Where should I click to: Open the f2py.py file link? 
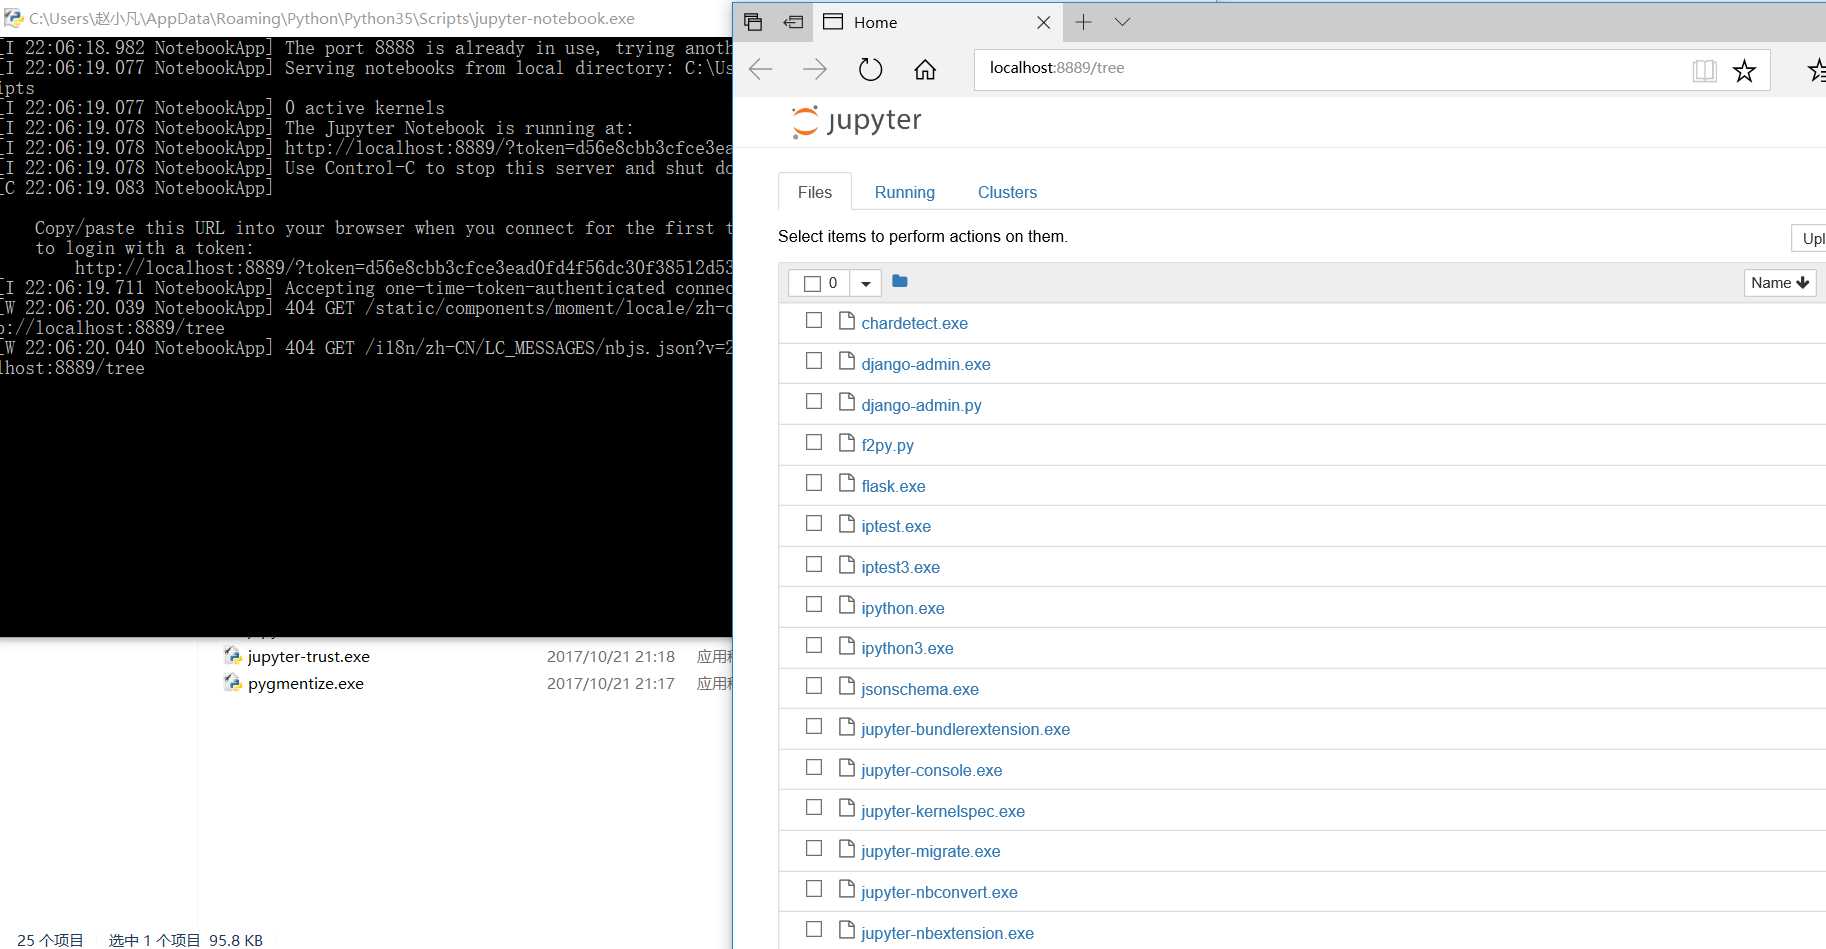point(887,445)
